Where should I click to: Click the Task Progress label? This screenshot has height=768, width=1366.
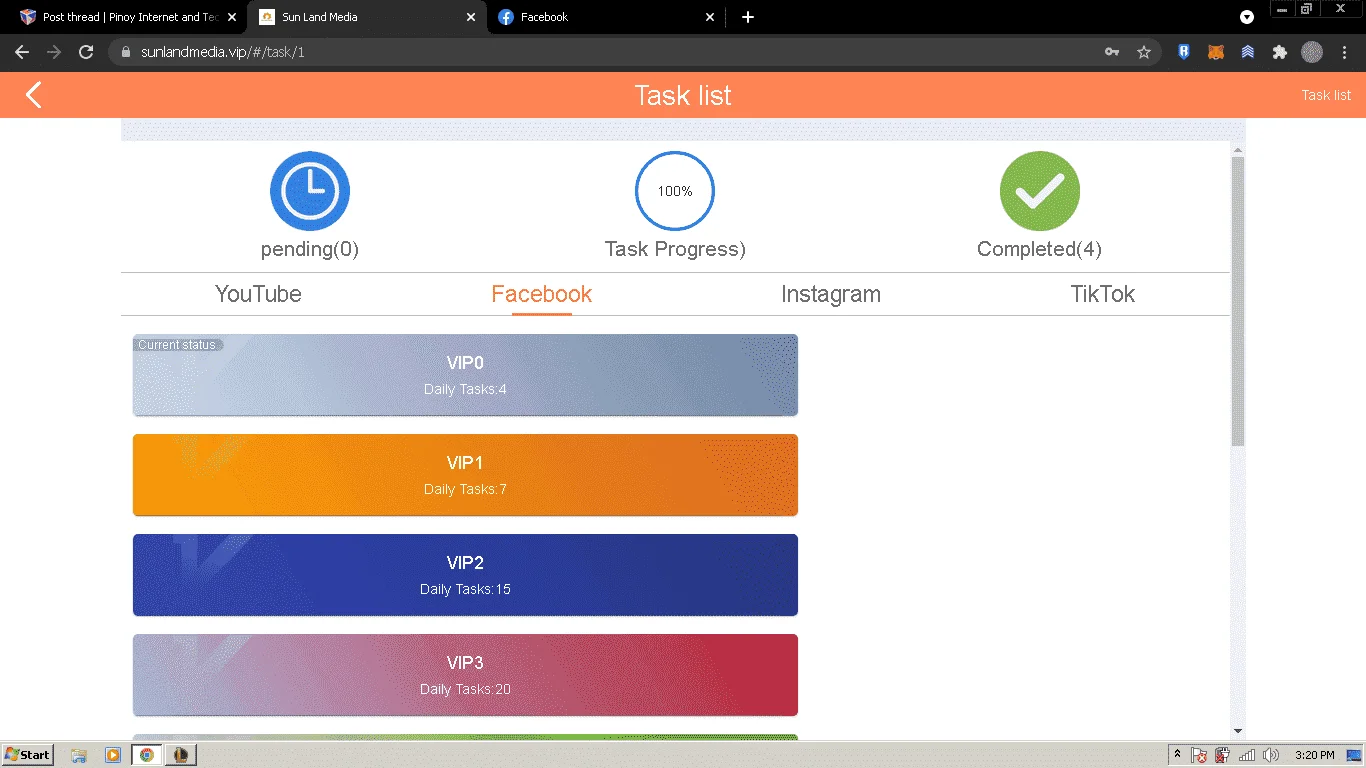point(675,249)
